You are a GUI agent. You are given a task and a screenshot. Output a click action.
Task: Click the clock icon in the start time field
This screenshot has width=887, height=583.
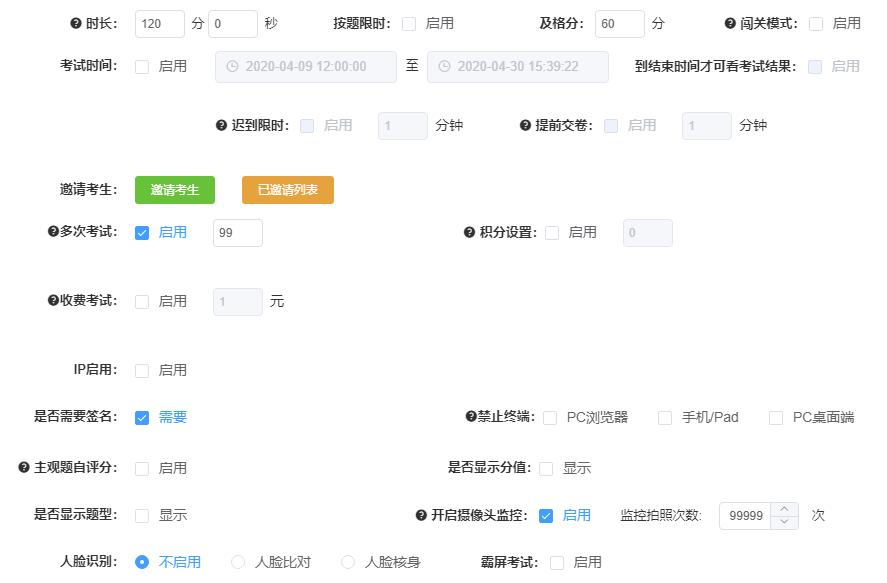click(232, 66)
